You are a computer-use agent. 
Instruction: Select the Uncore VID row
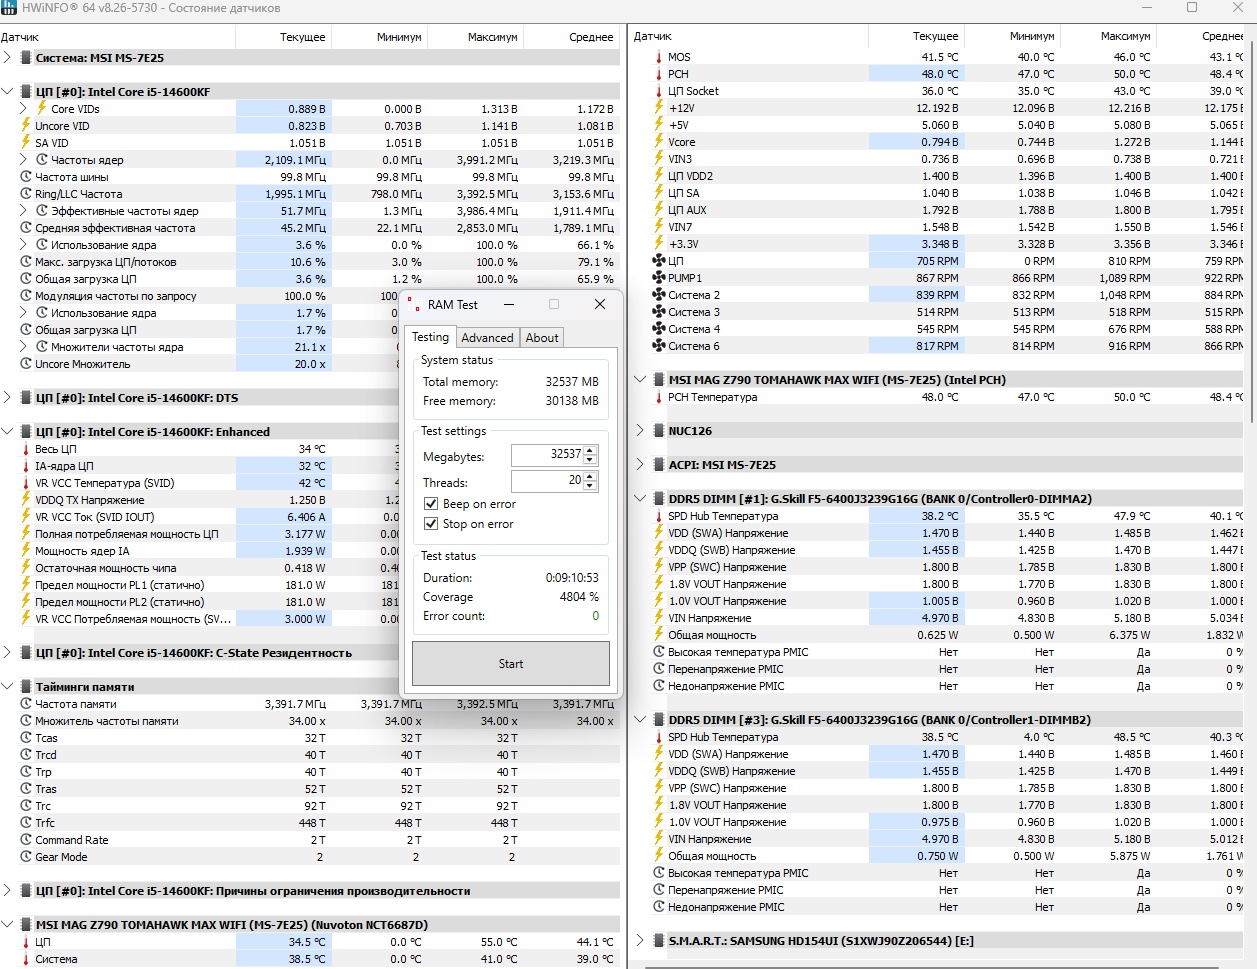[x=310, y=126]
